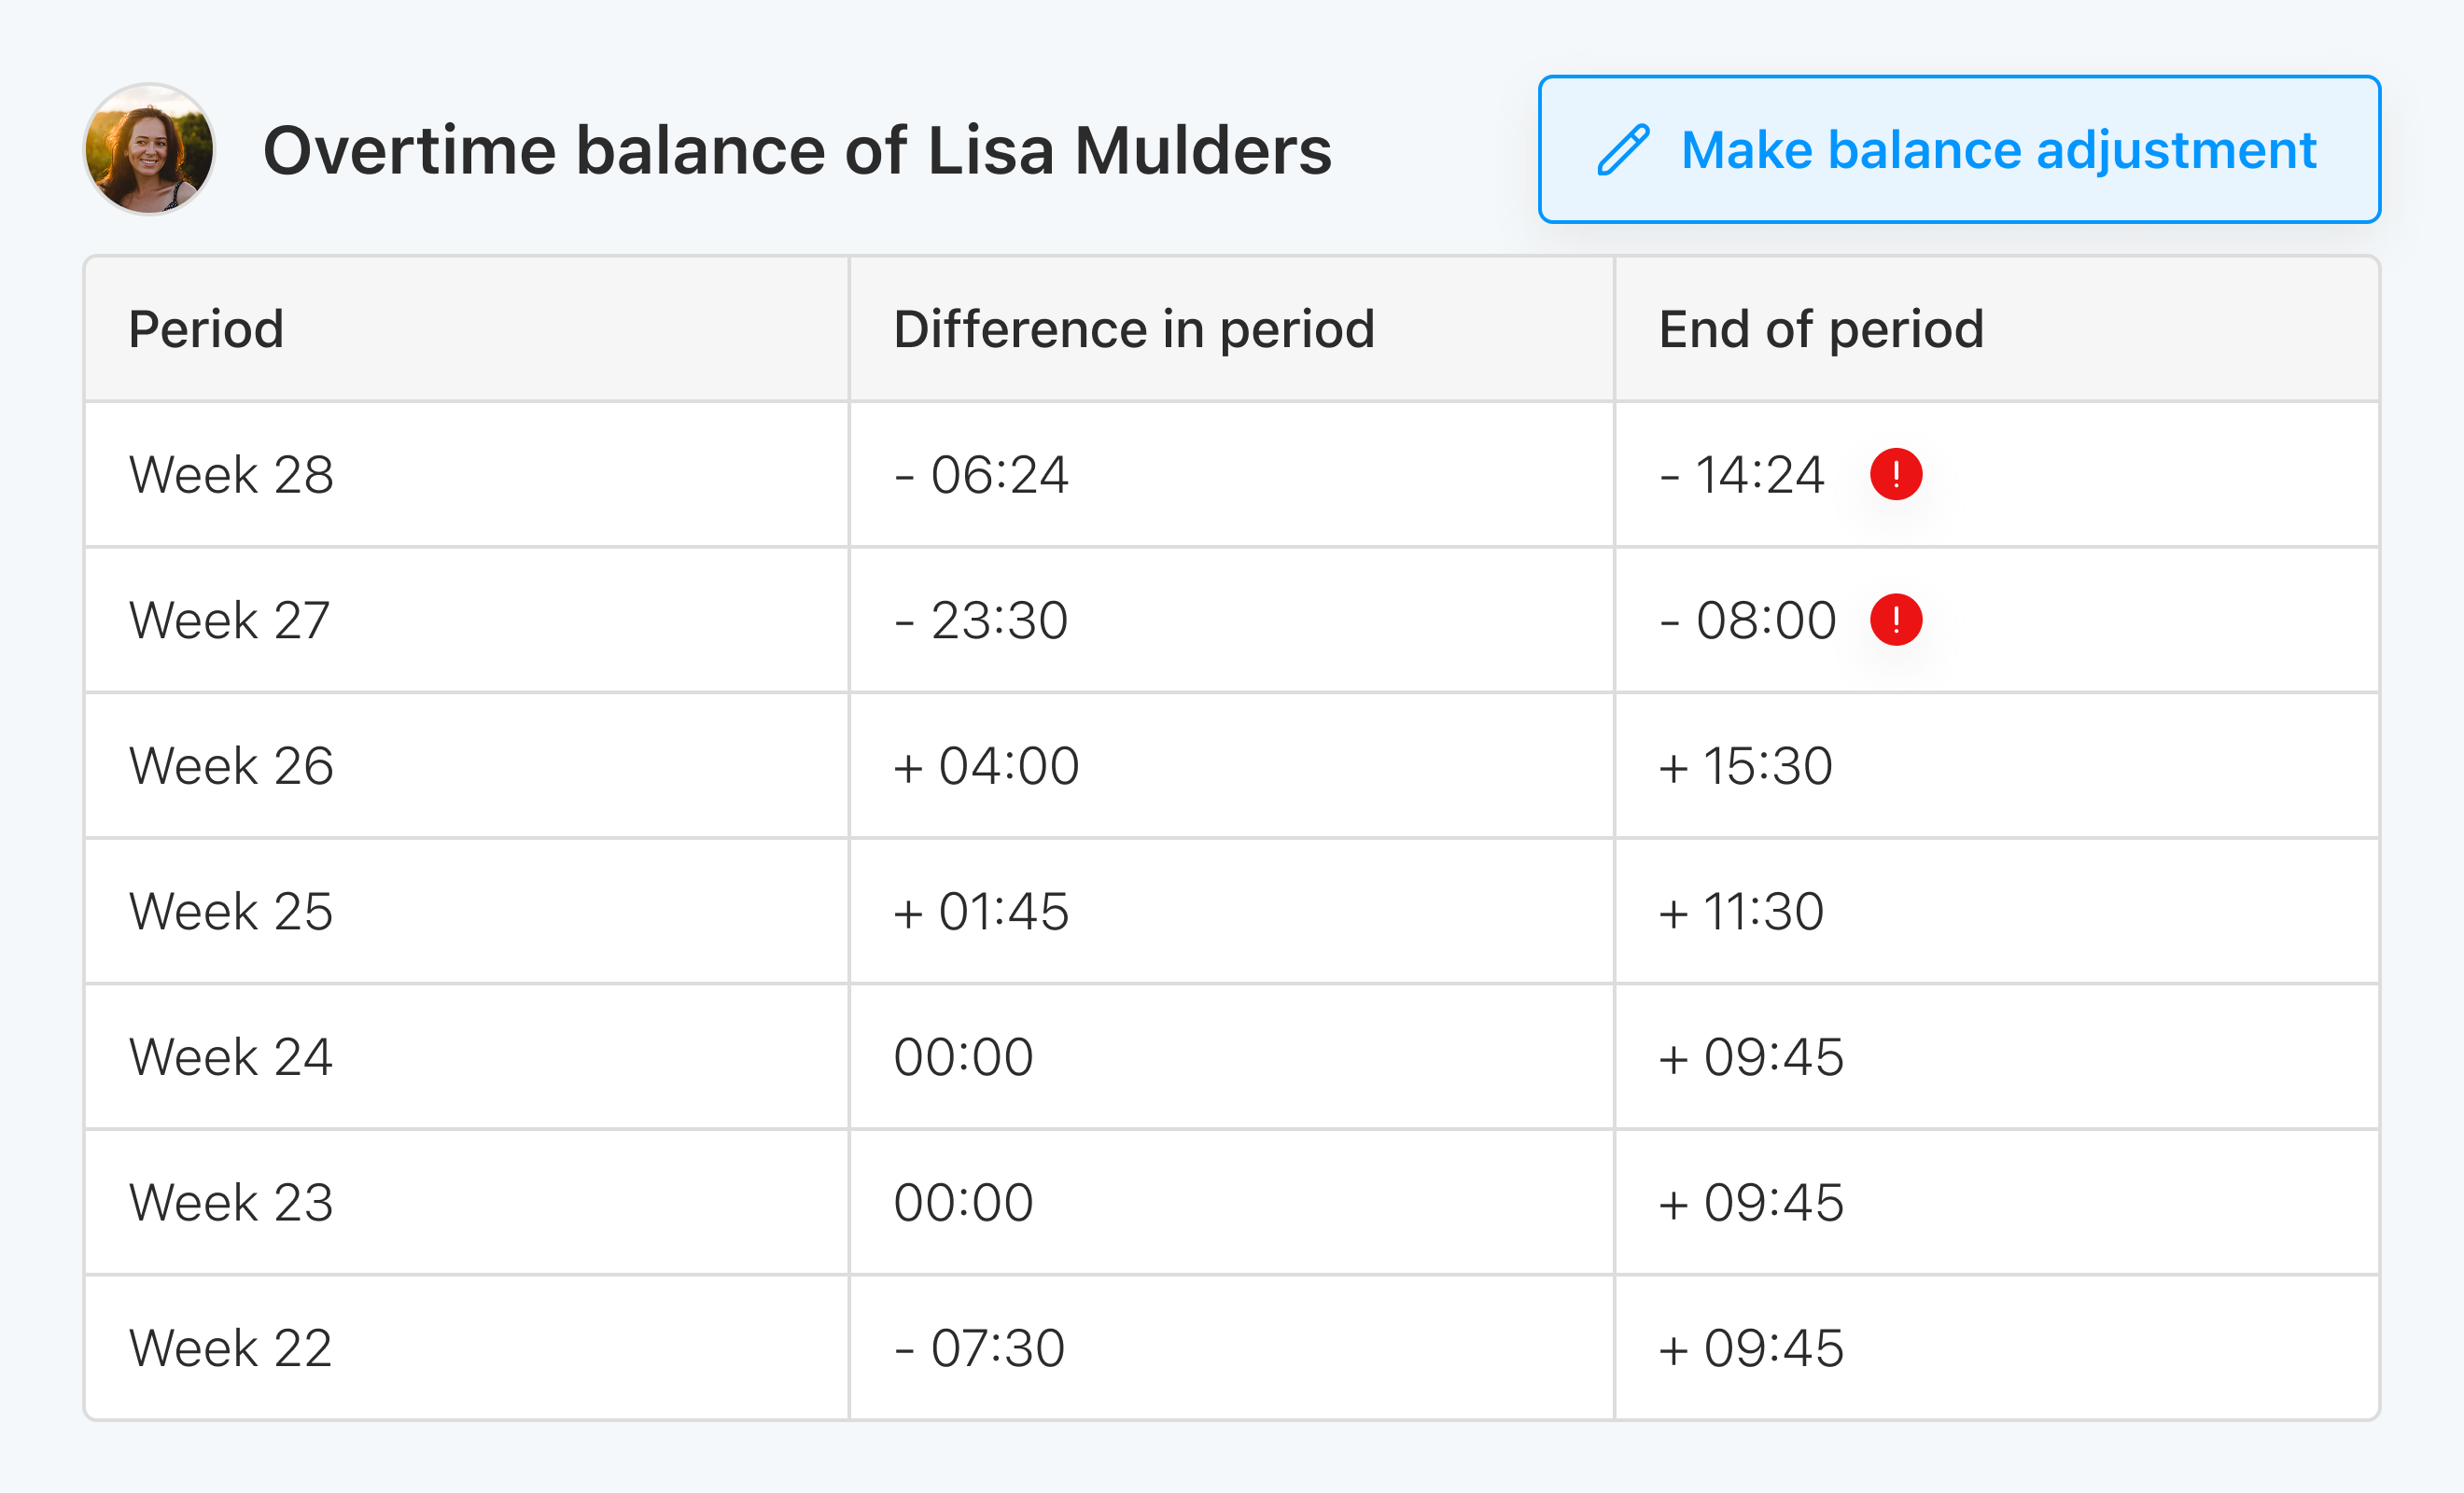Click the - 23:30 difference value
2464x1493 pixels.
click(x=981, y=620)
